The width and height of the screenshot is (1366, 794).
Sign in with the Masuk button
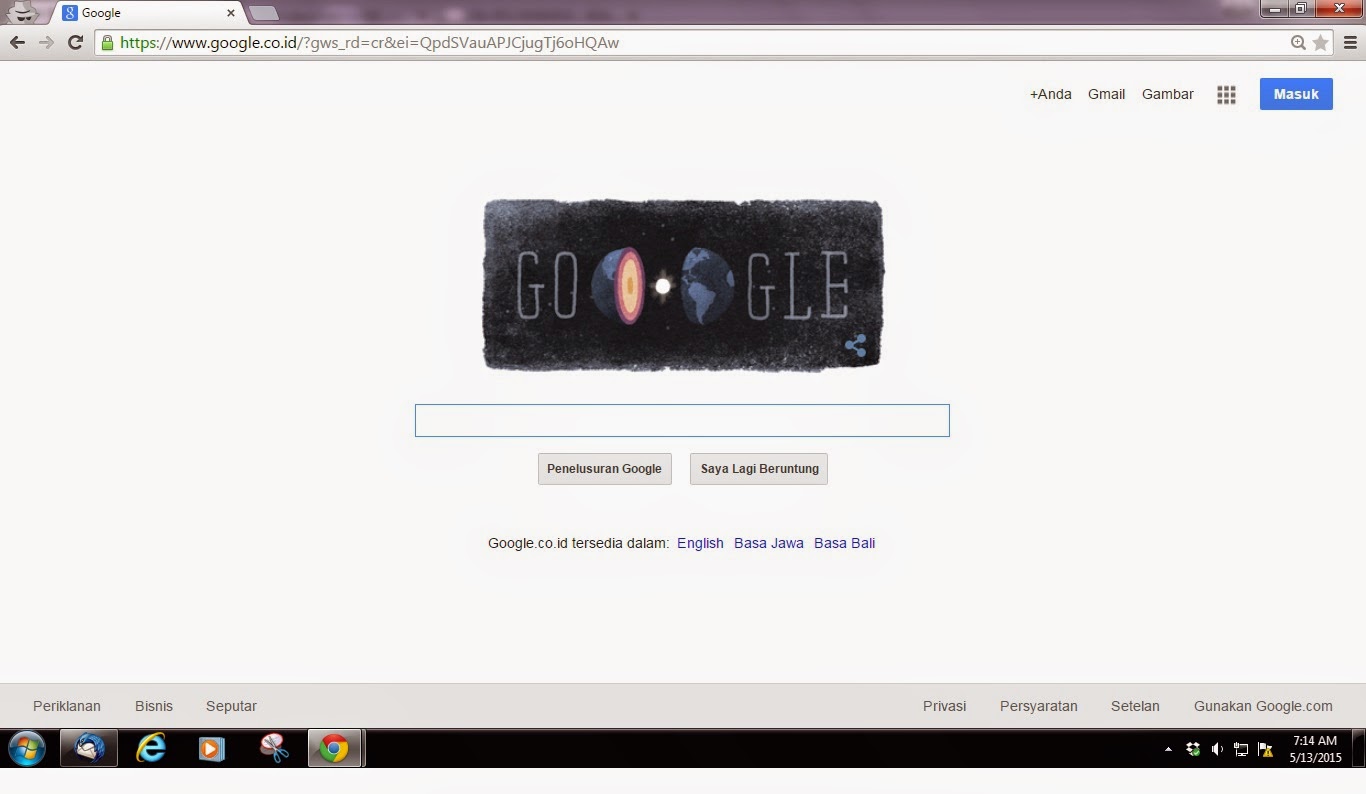(1296, 94)
